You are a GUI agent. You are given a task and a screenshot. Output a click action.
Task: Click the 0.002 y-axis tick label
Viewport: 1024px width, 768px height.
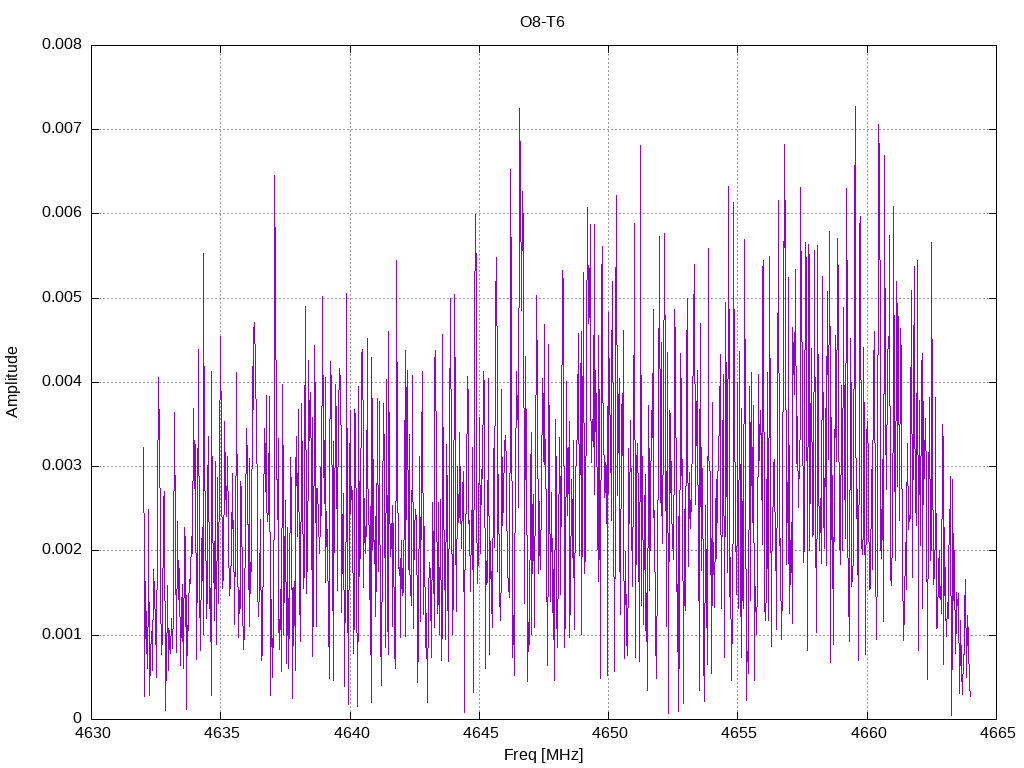tap(62, 550)
